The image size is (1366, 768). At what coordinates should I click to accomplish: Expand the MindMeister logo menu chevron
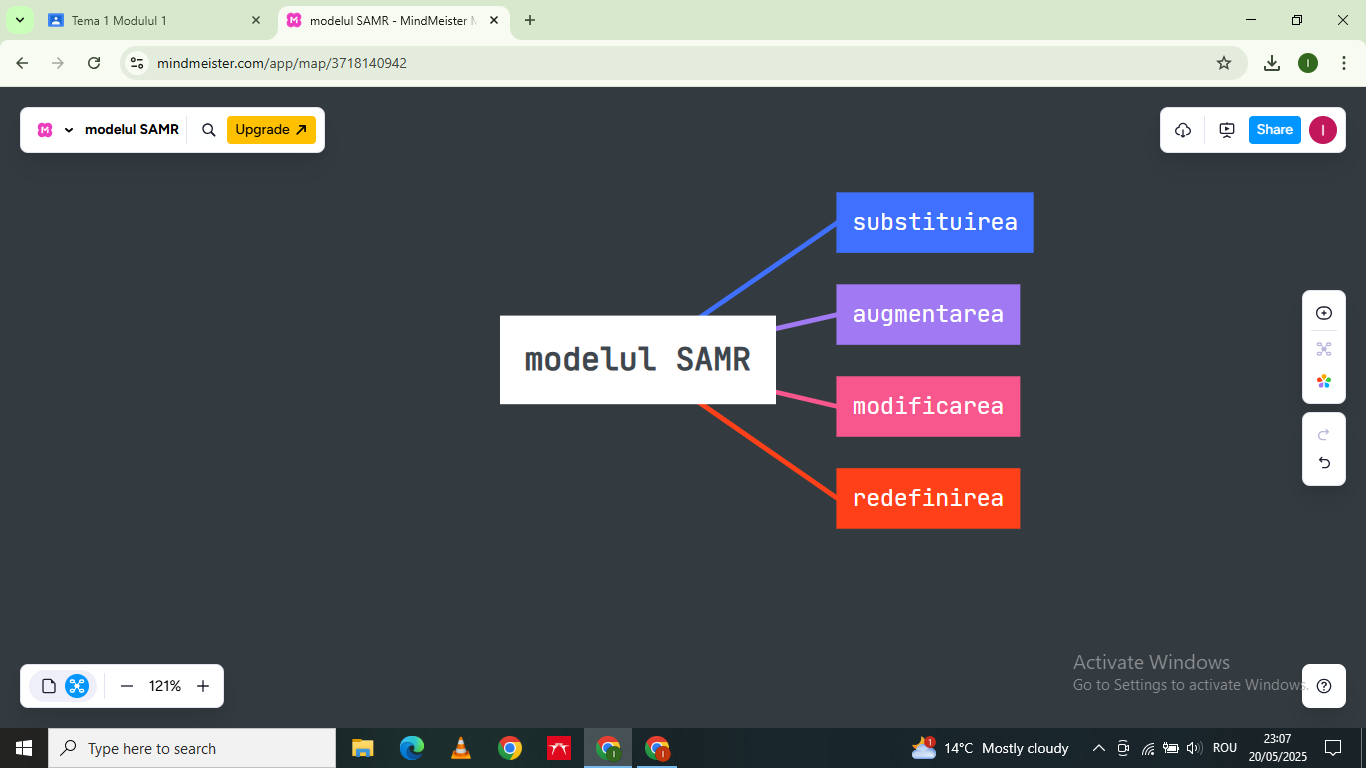[69, 130]
